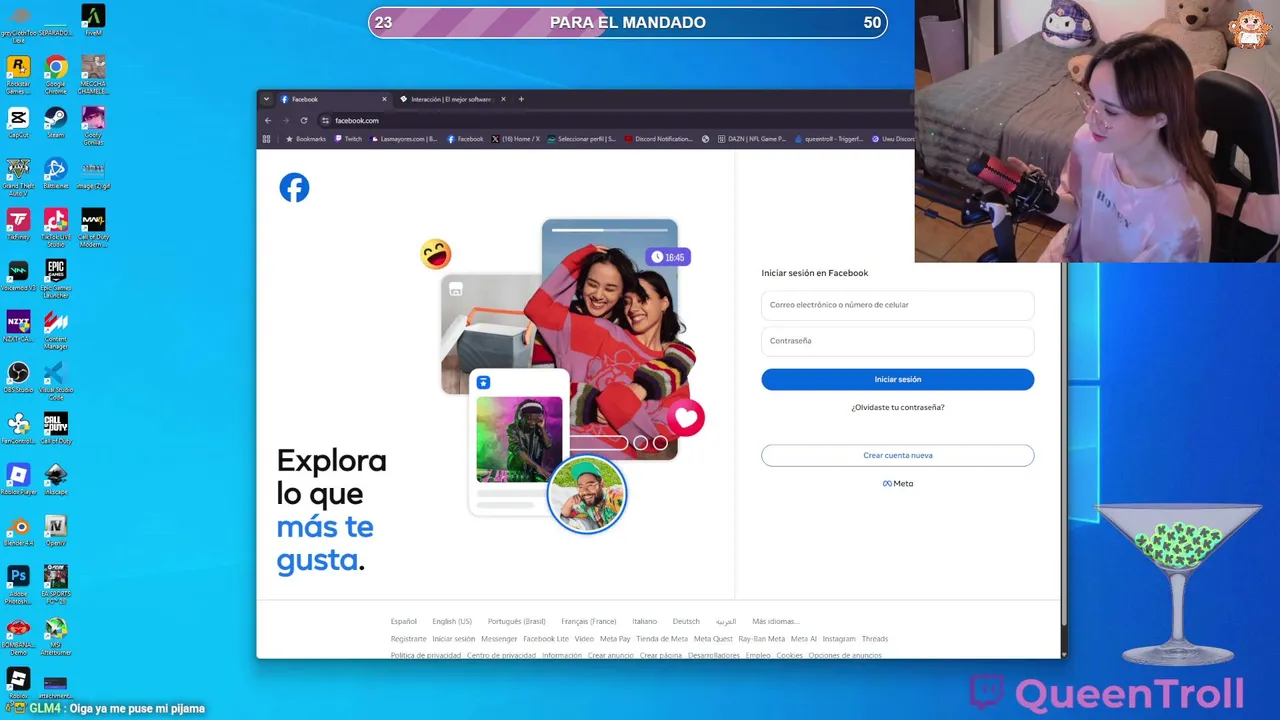Launch Blender 4.4 shortcut
1280x720 pixels.
tap(18, 530)
